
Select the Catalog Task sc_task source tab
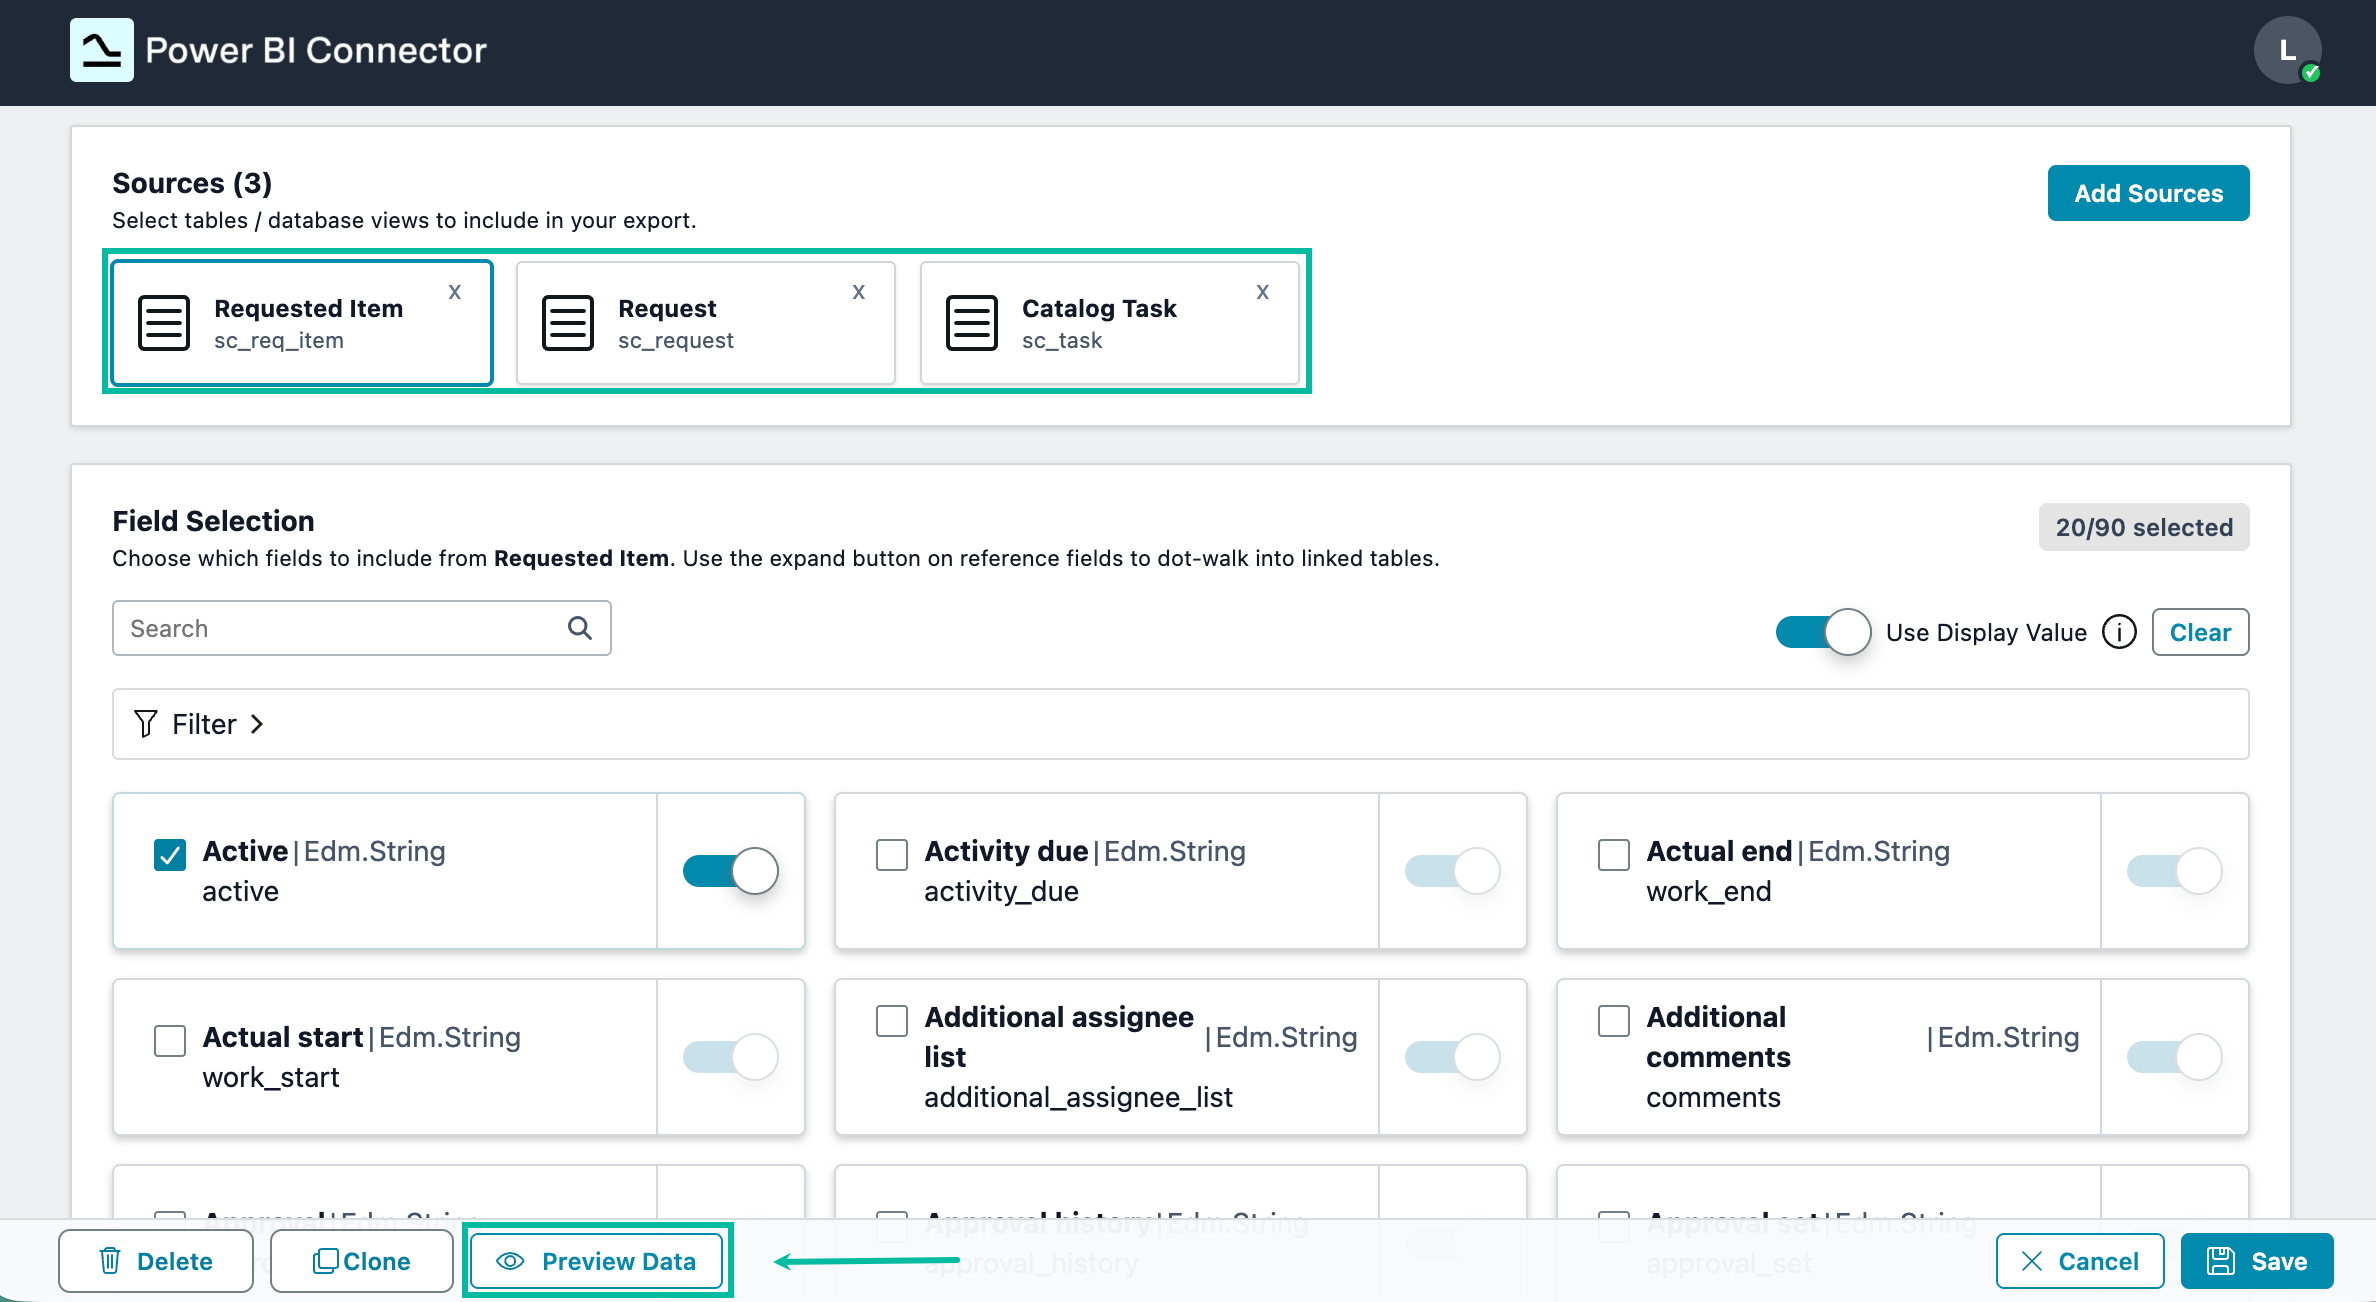point(1110,323)
